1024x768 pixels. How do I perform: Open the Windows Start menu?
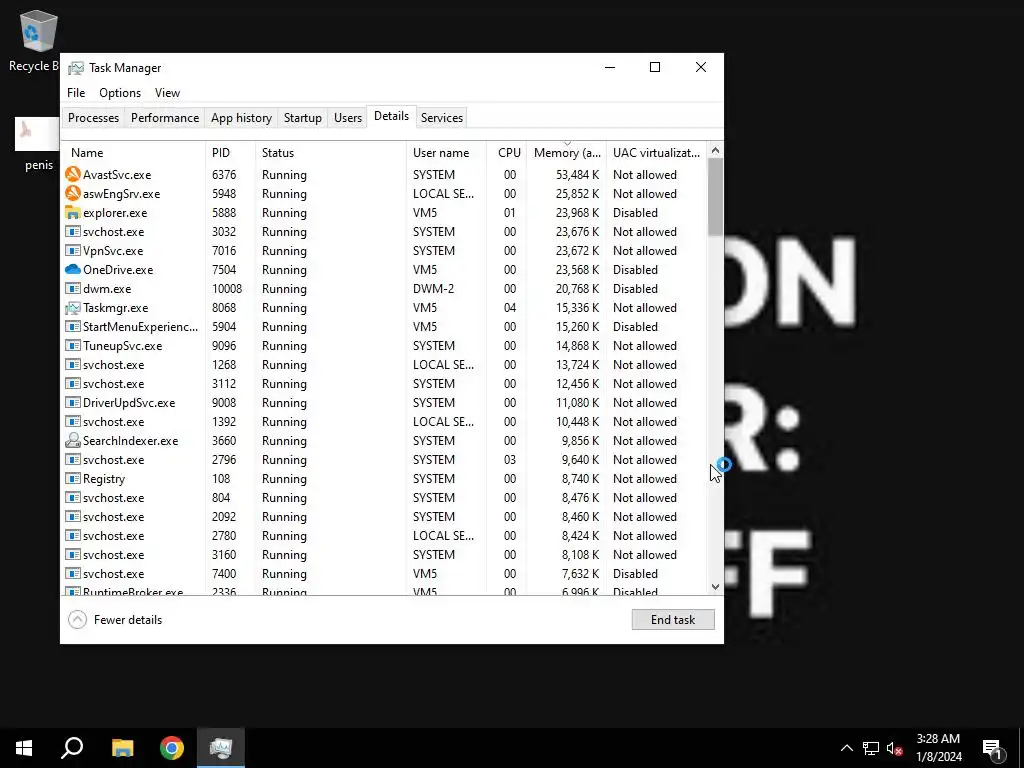(x=24, y=748)
